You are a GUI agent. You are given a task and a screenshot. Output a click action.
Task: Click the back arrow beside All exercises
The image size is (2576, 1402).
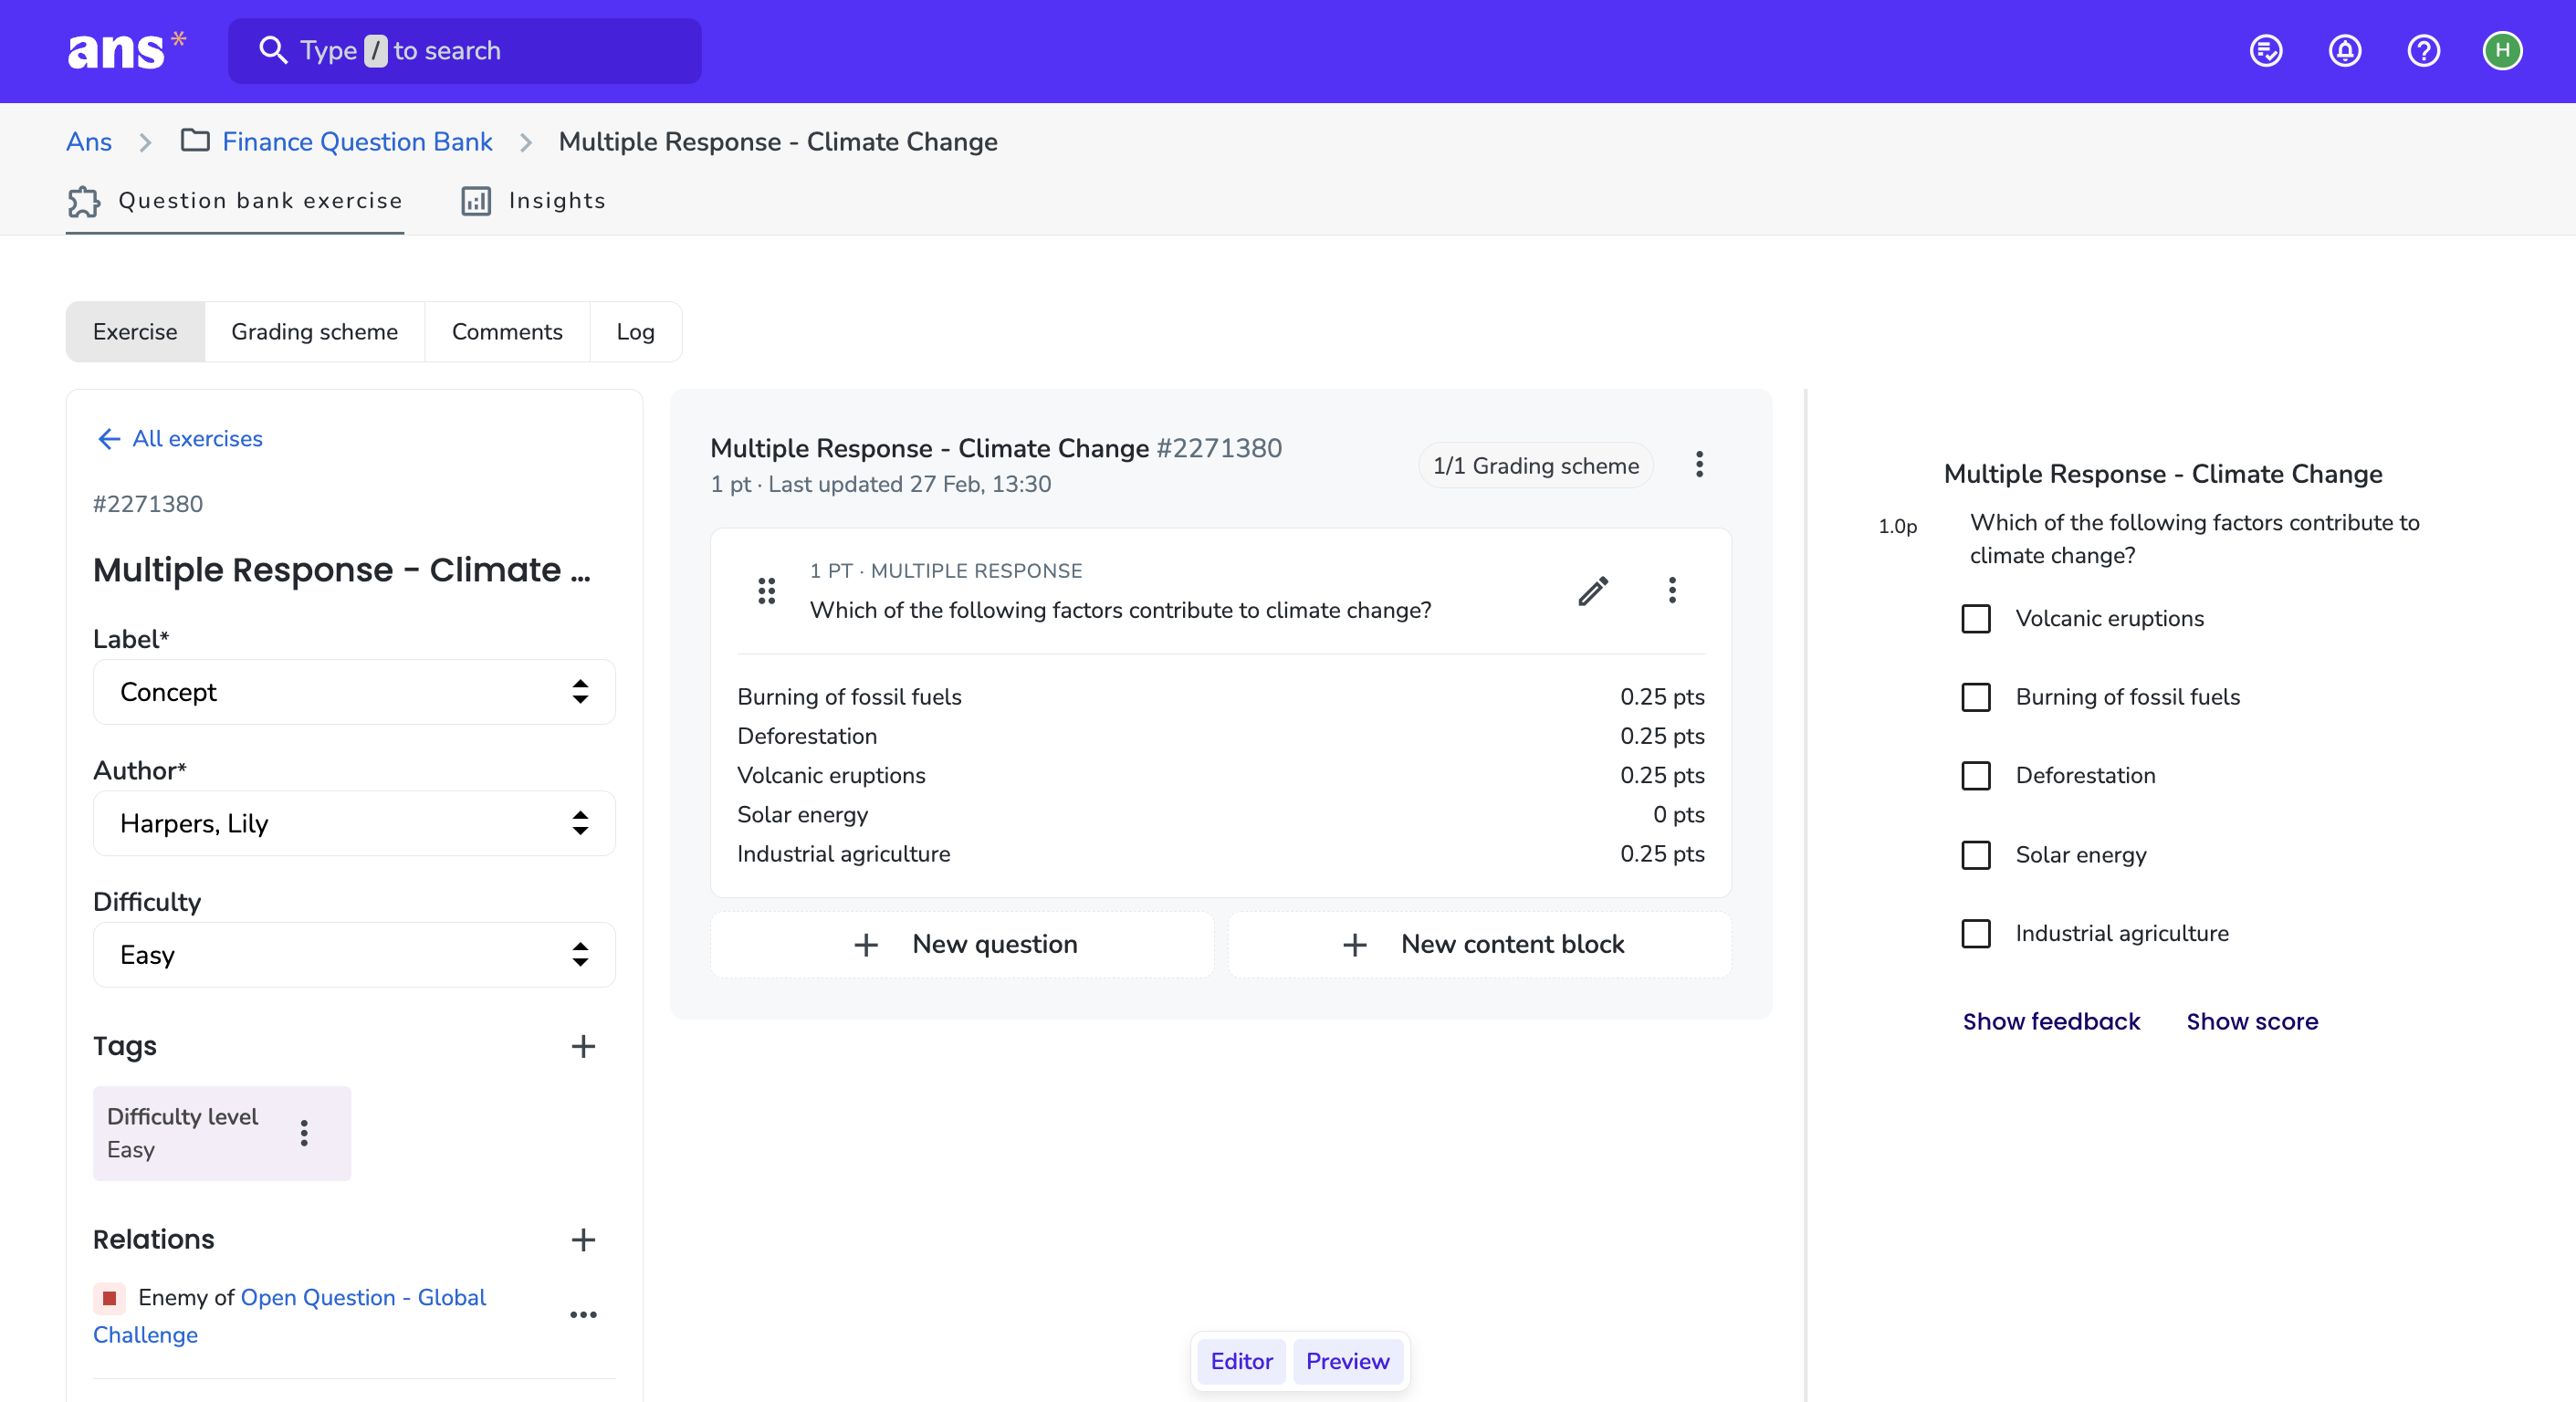[108, 439]
